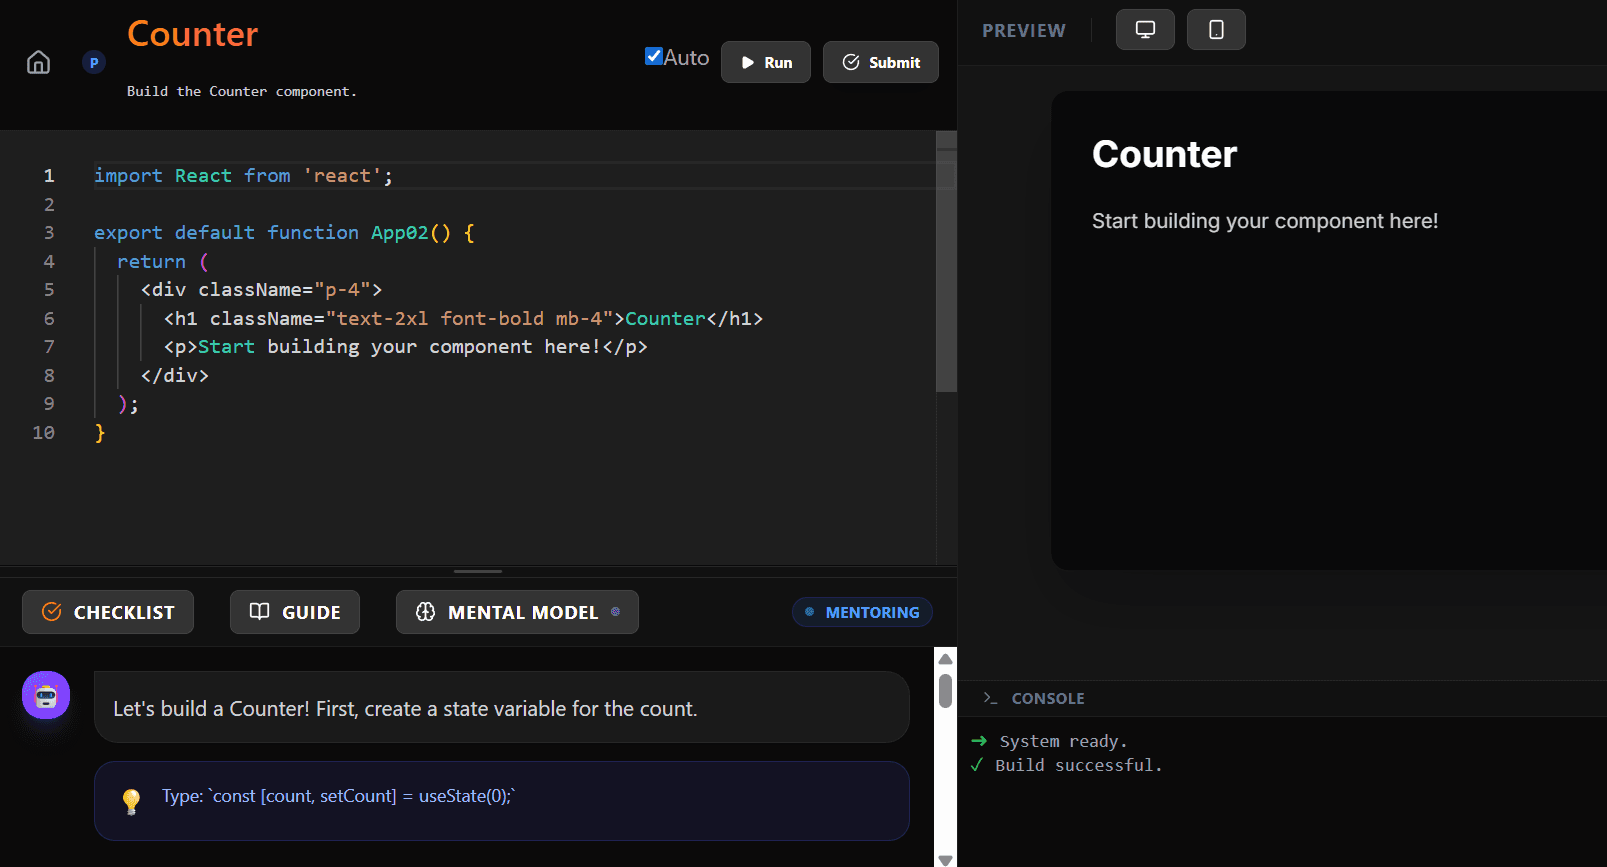Screen dimensions: 1607x867
Task: Place cursor on line 1 import statement
Action: point(243,176)
